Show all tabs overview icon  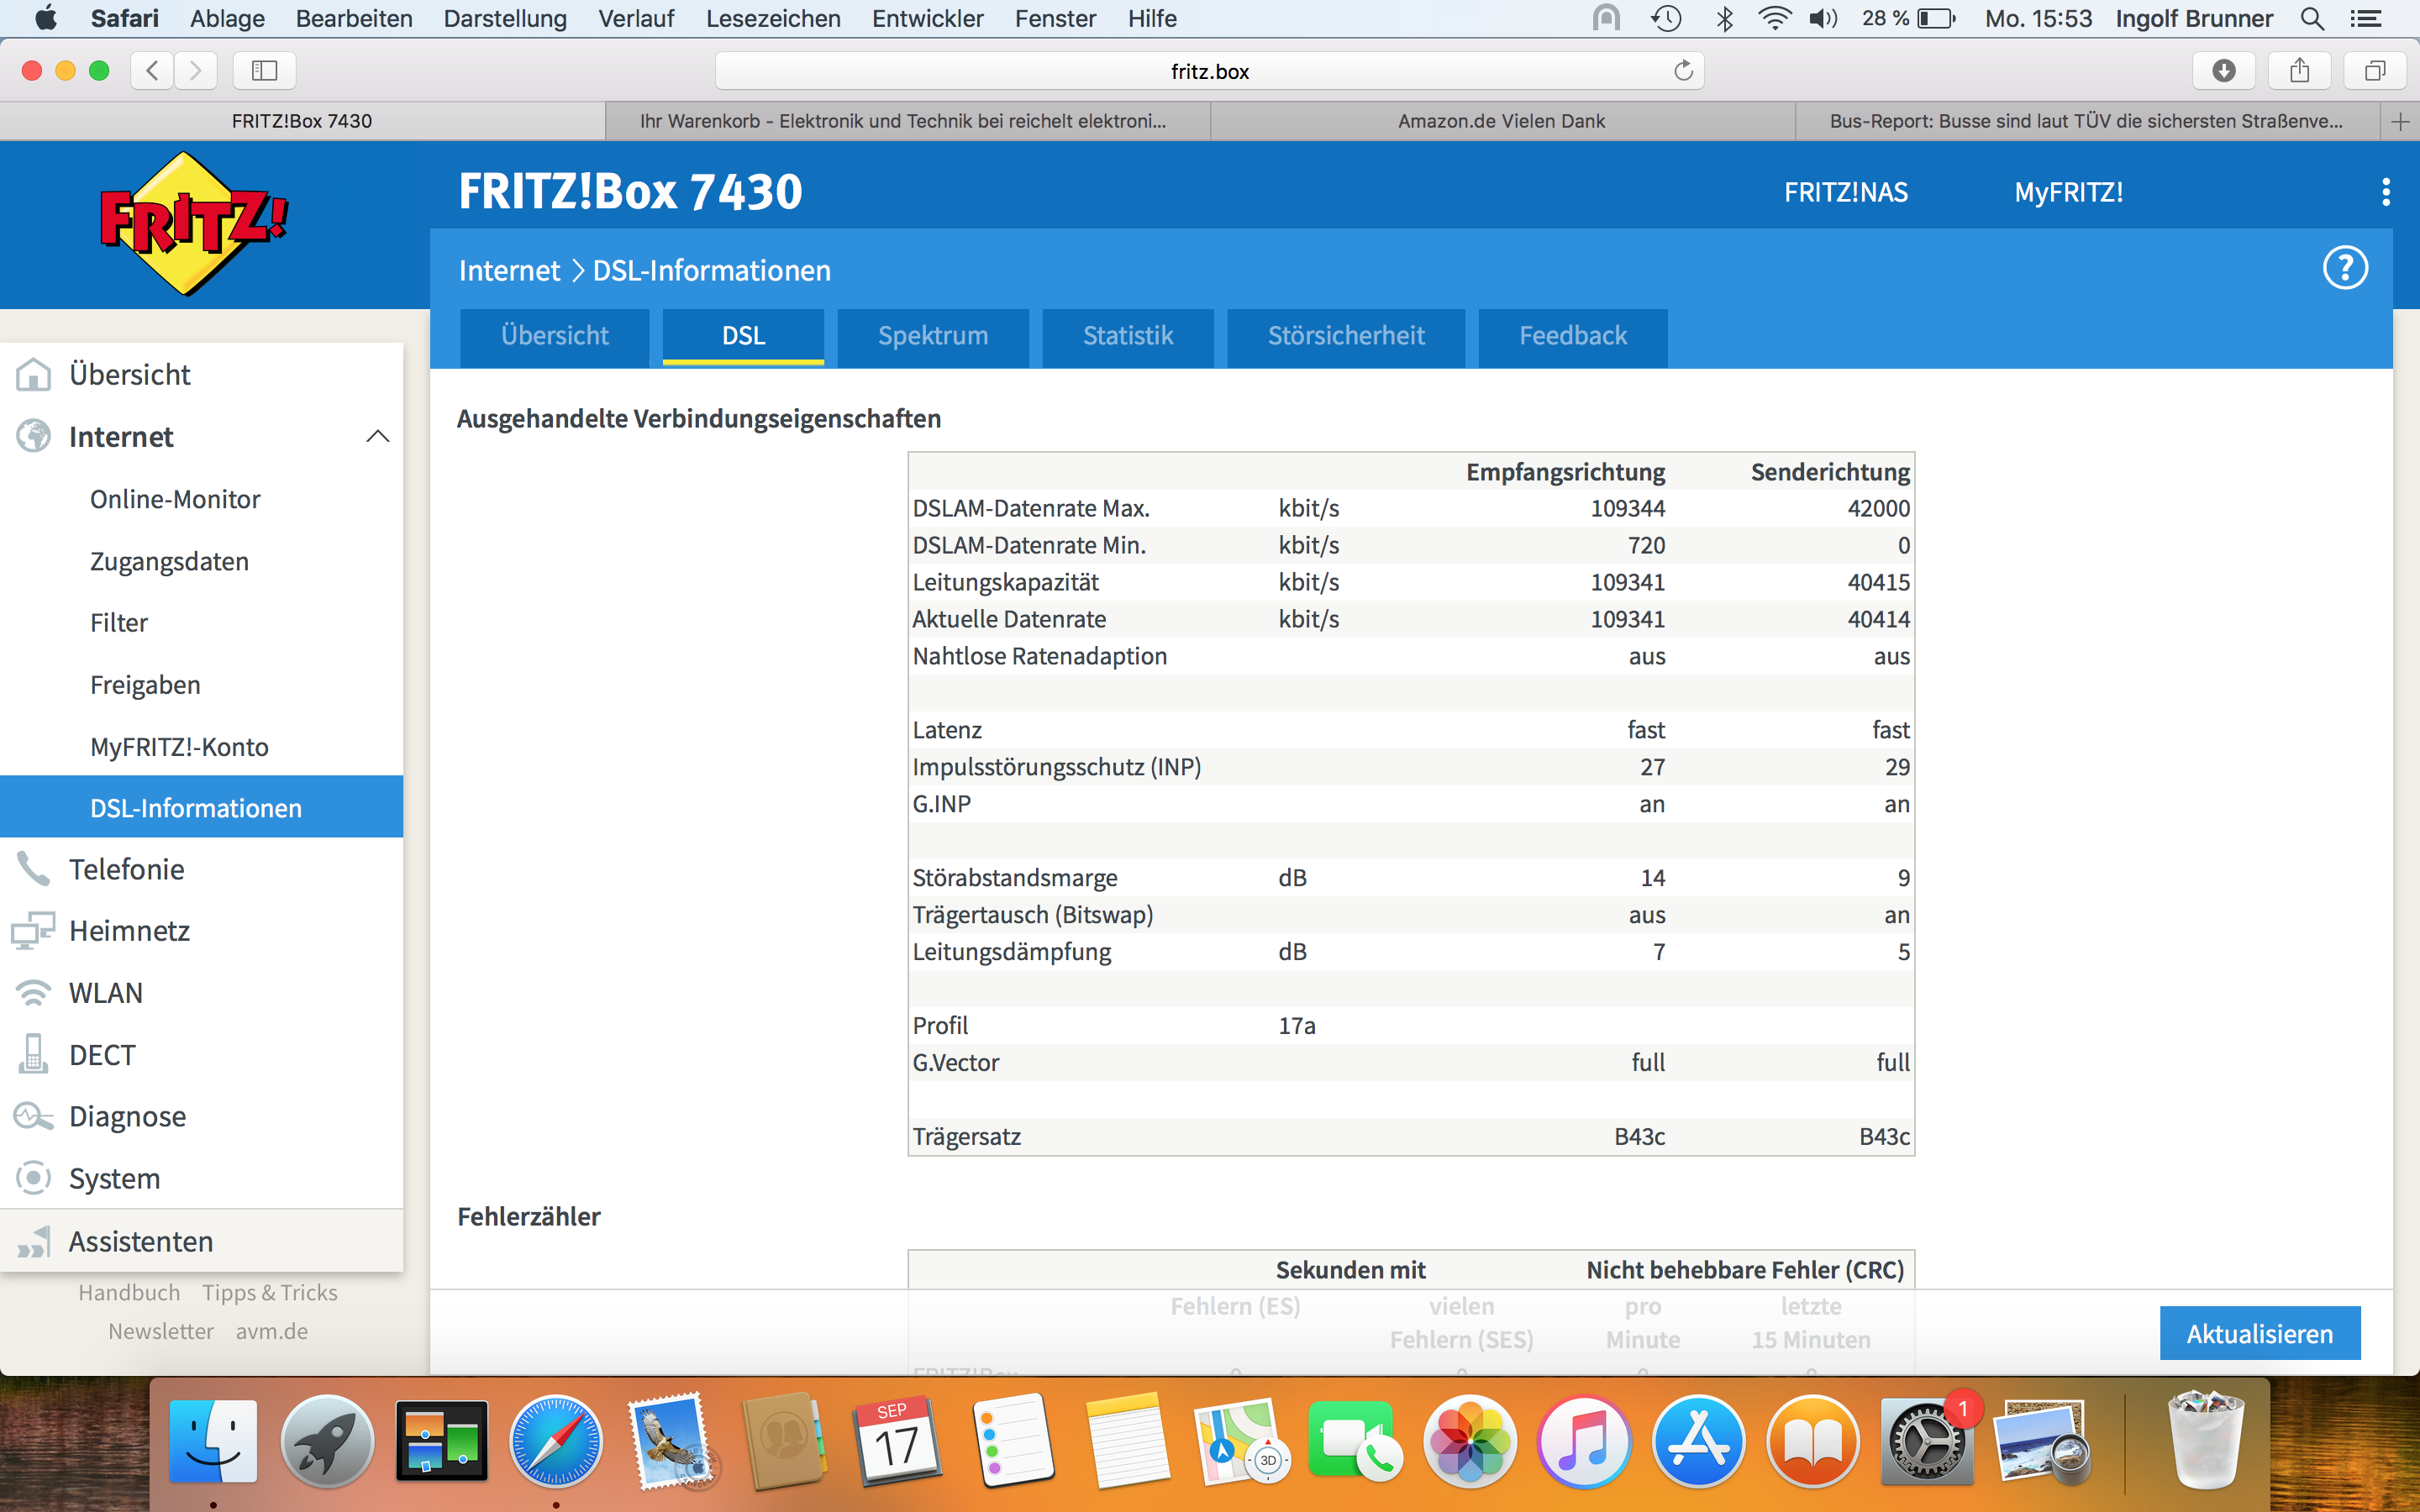pos(2374,71)
